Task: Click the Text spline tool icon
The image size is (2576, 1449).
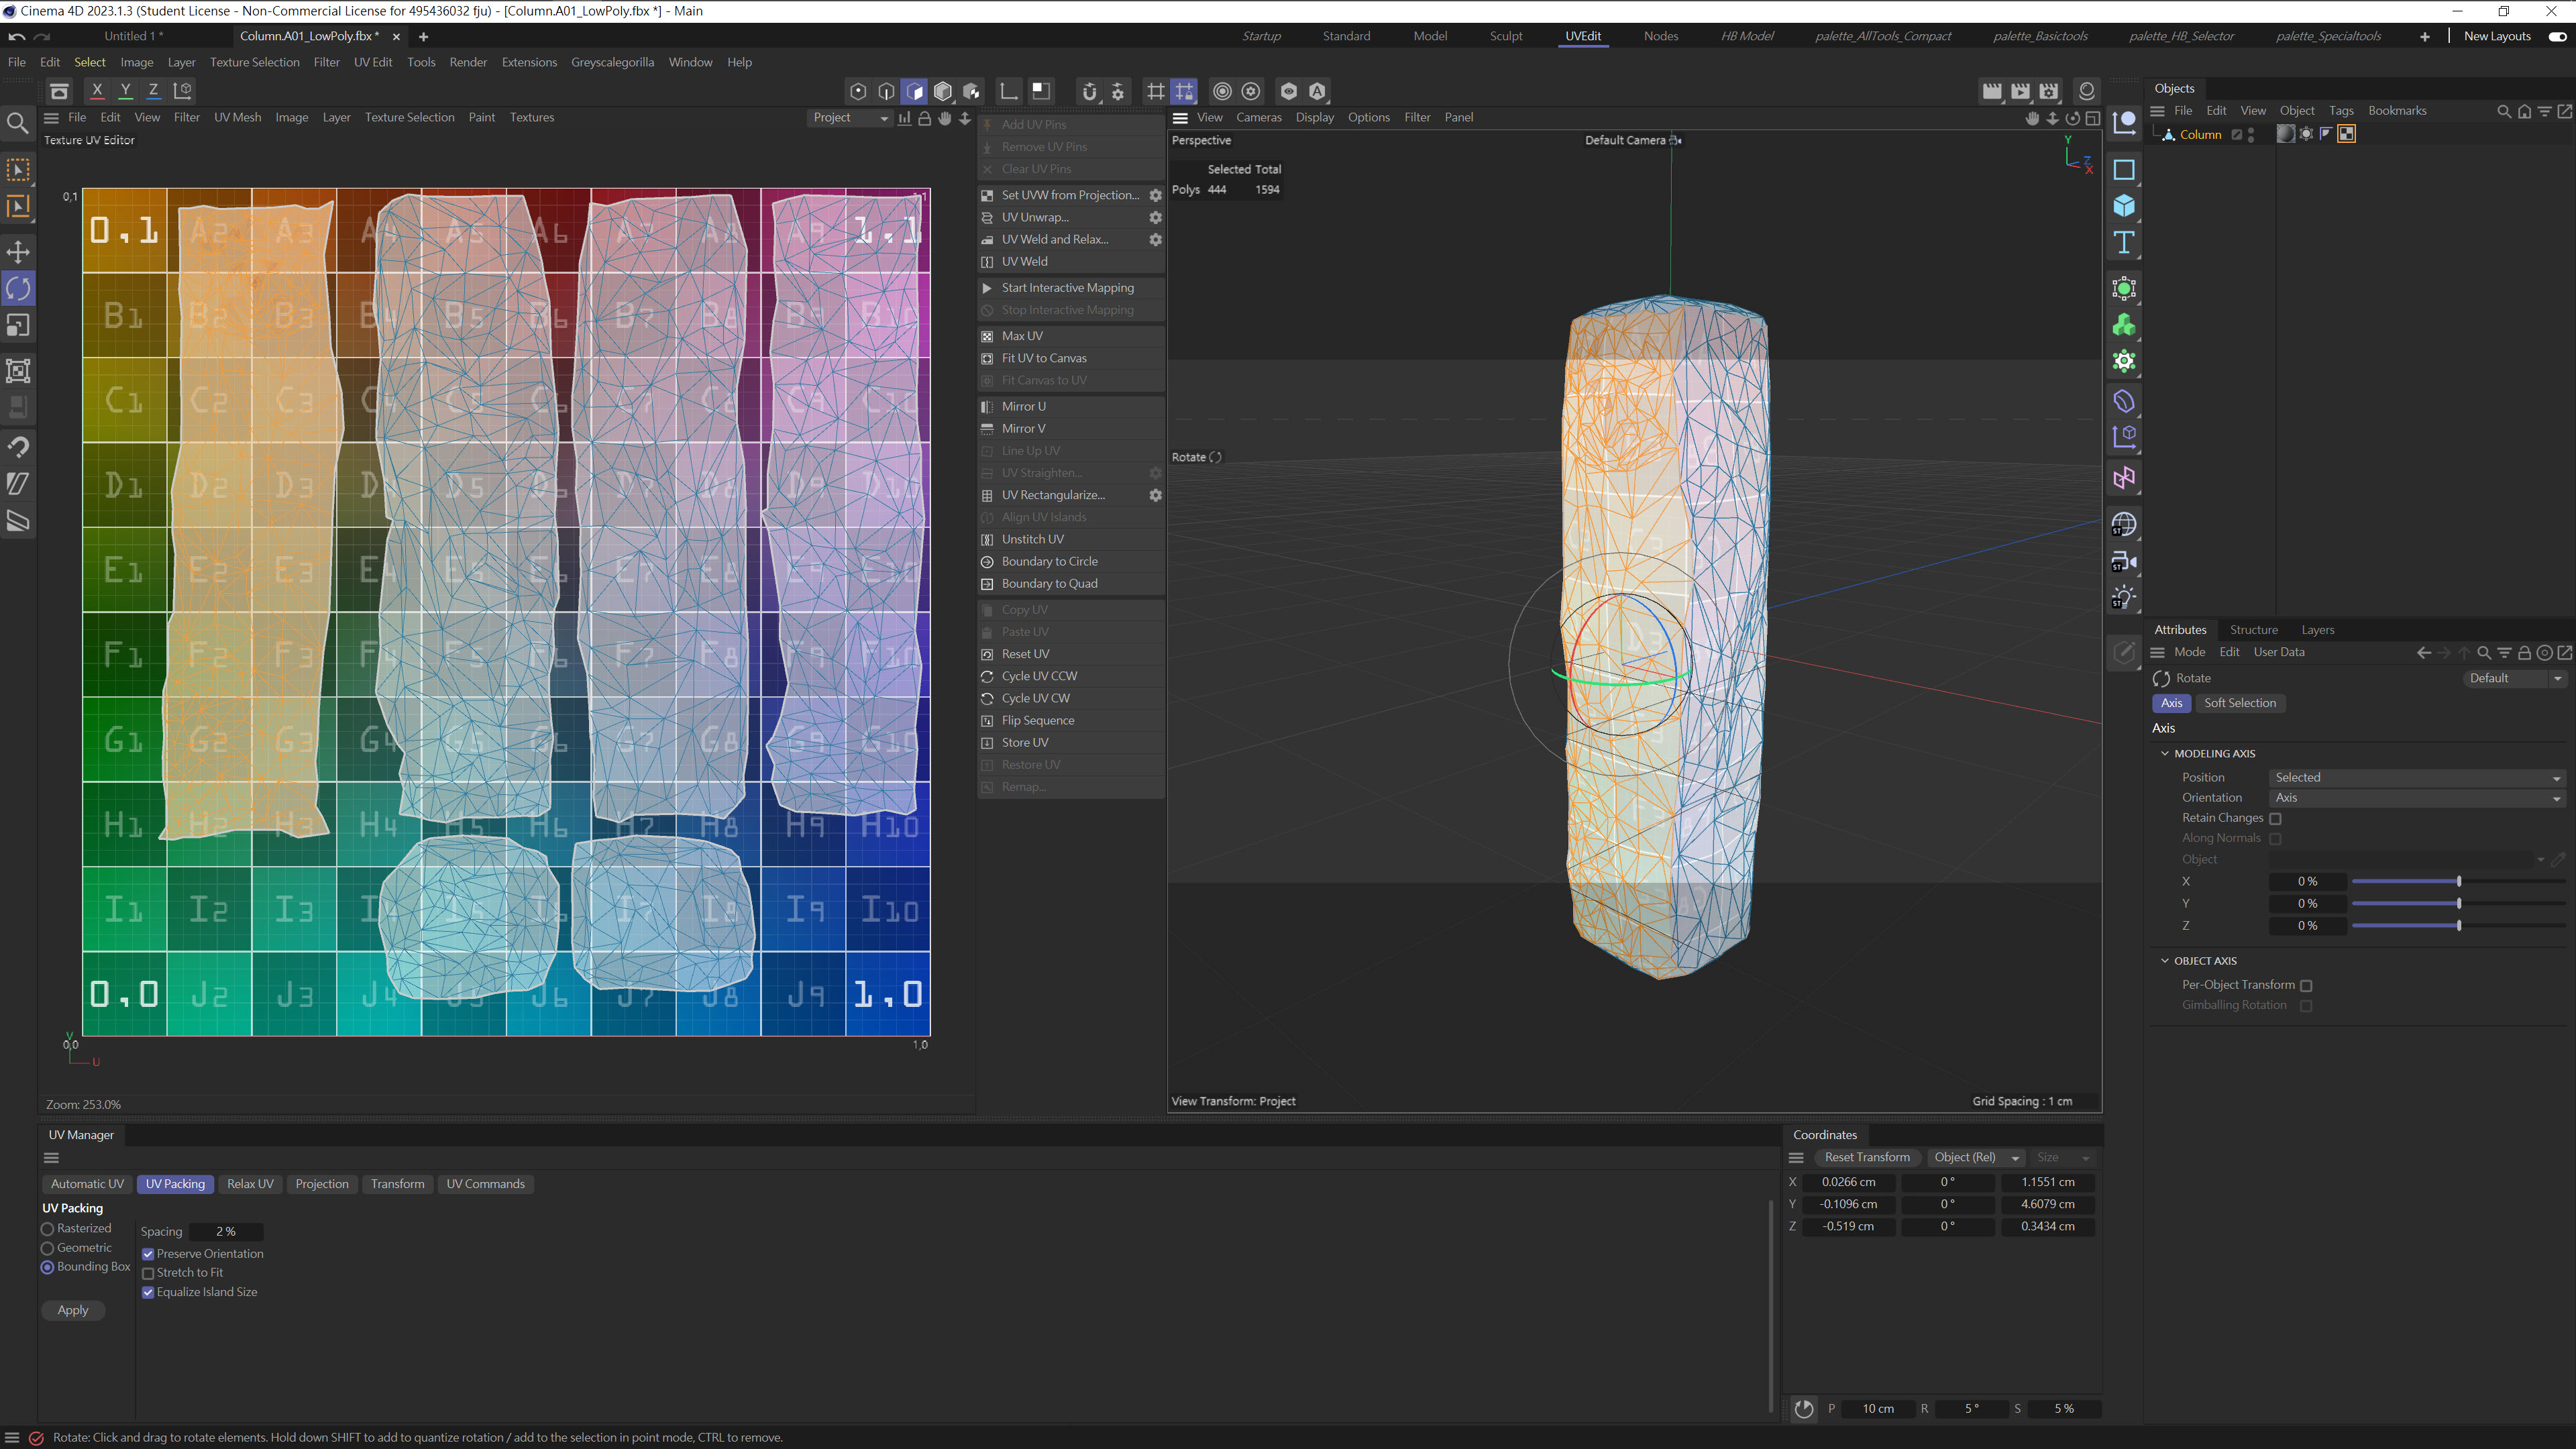Action: [2123, 243]
